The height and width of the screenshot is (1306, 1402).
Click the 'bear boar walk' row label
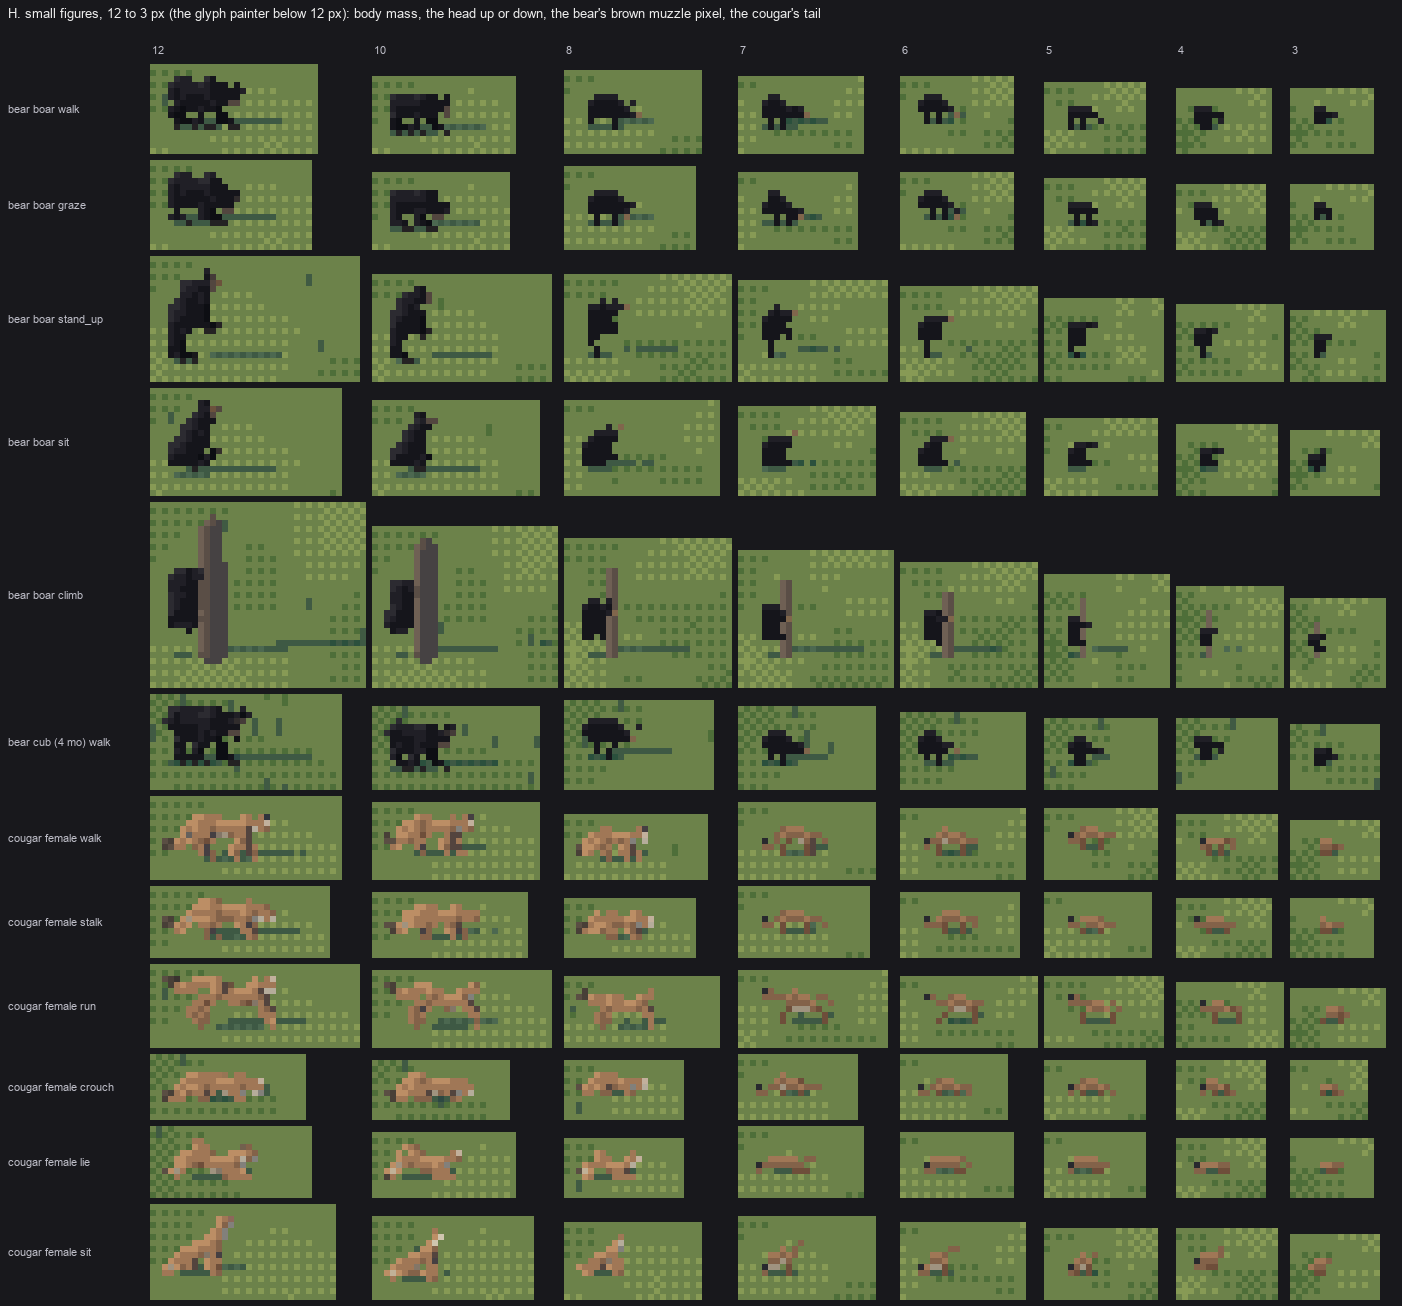(x=44, y=109)
